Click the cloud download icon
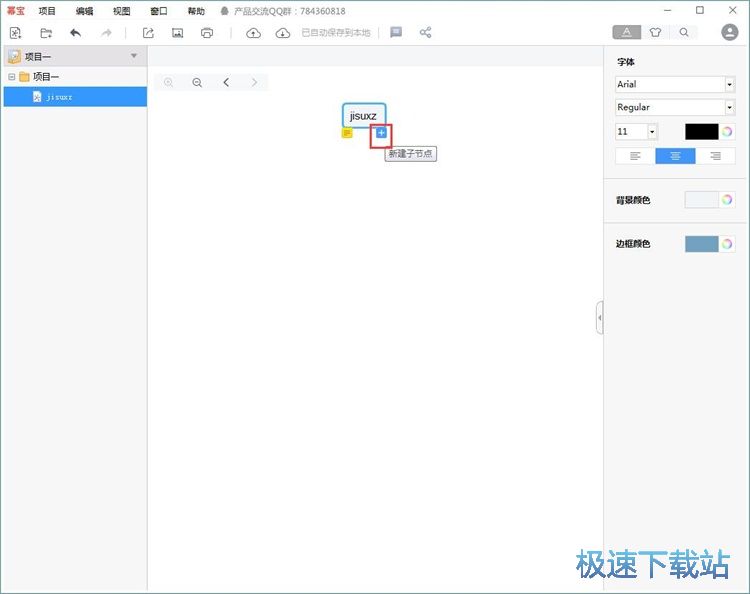Screen dimensions: 750x594 point(283,33)
